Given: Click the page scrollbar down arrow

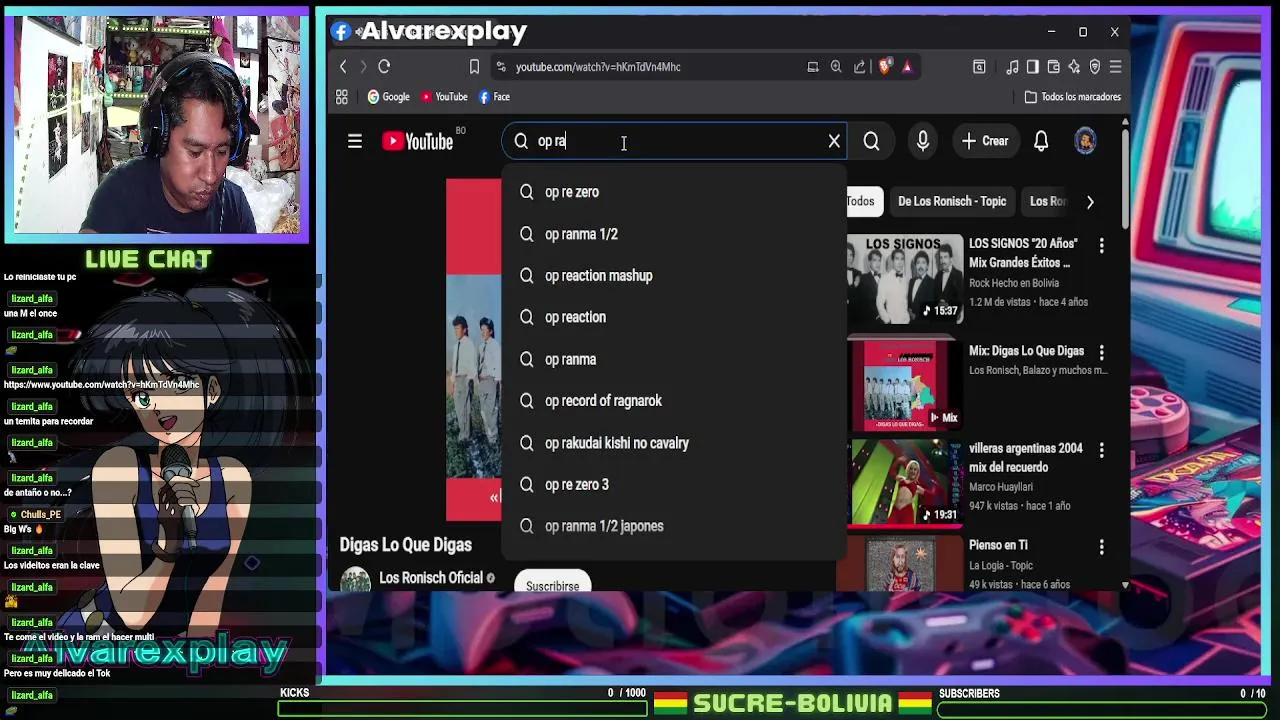Looking at the screenshot, I should (1125, 585).
